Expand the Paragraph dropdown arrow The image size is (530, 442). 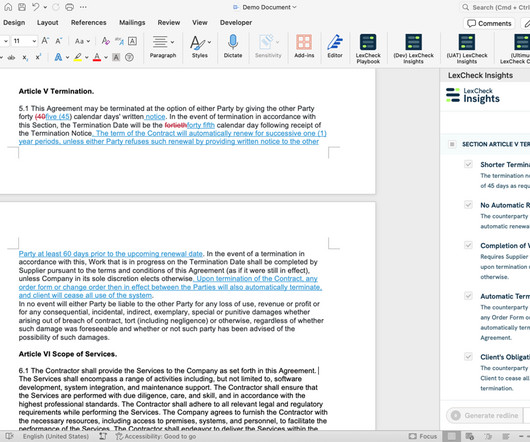[172, 42]
